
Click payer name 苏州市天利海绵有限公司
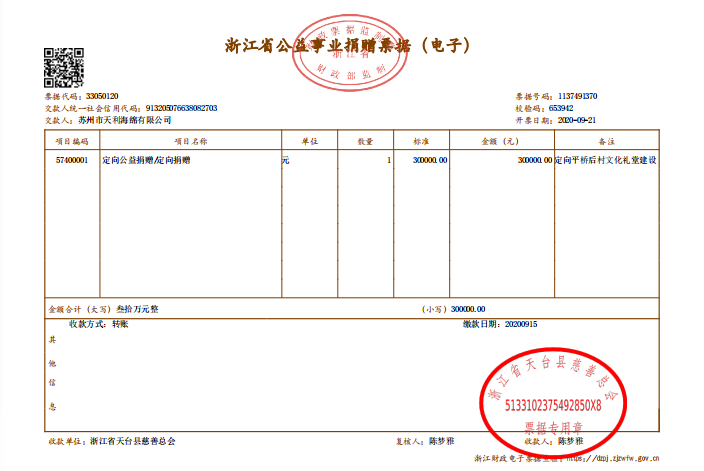click(125, 120)
